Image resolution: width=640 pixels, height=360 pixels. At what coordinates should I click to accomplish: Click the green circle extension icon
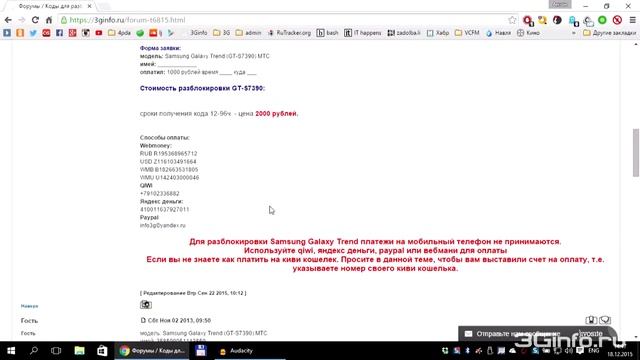(602, 20)
